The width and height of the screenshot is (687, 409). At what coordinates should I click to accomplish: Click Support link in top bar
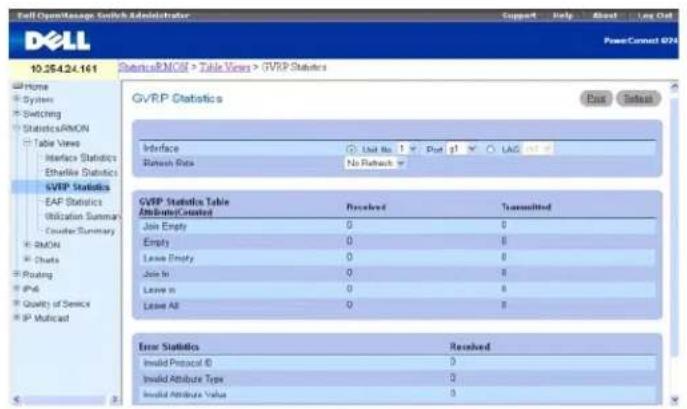519,16
